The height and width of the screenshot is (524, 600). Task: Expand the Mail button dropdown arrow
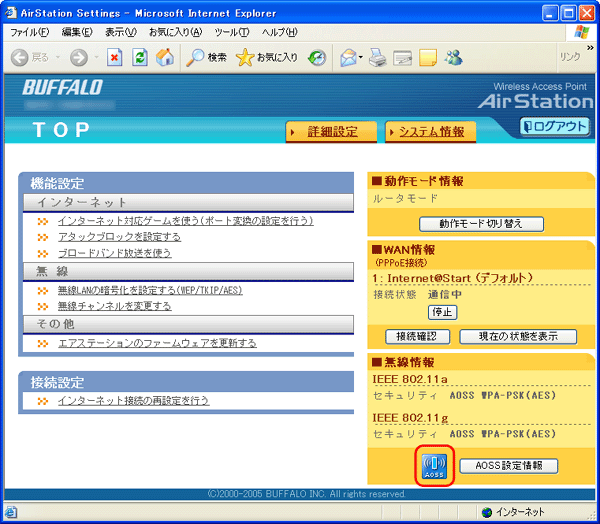point(360,58)
